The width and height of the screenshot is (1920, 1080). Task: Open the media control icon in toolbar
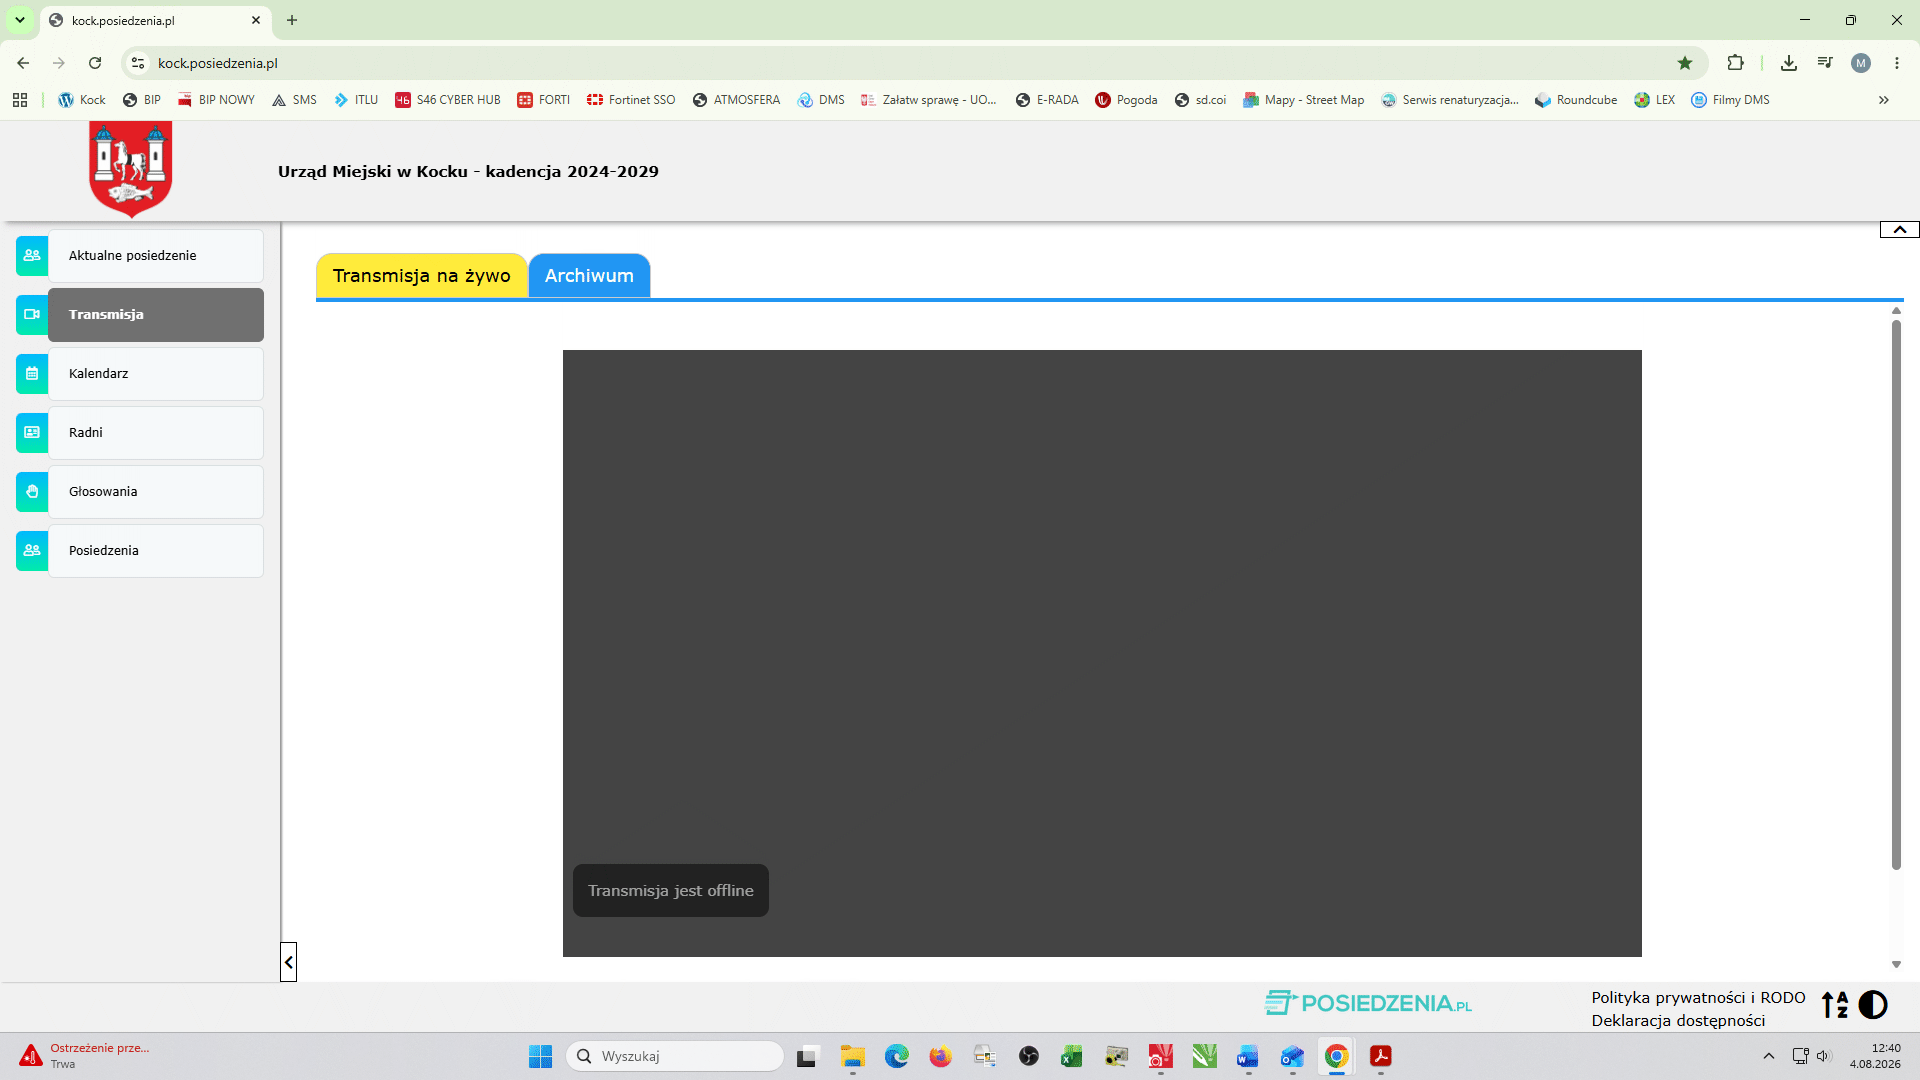[1825, 63]
